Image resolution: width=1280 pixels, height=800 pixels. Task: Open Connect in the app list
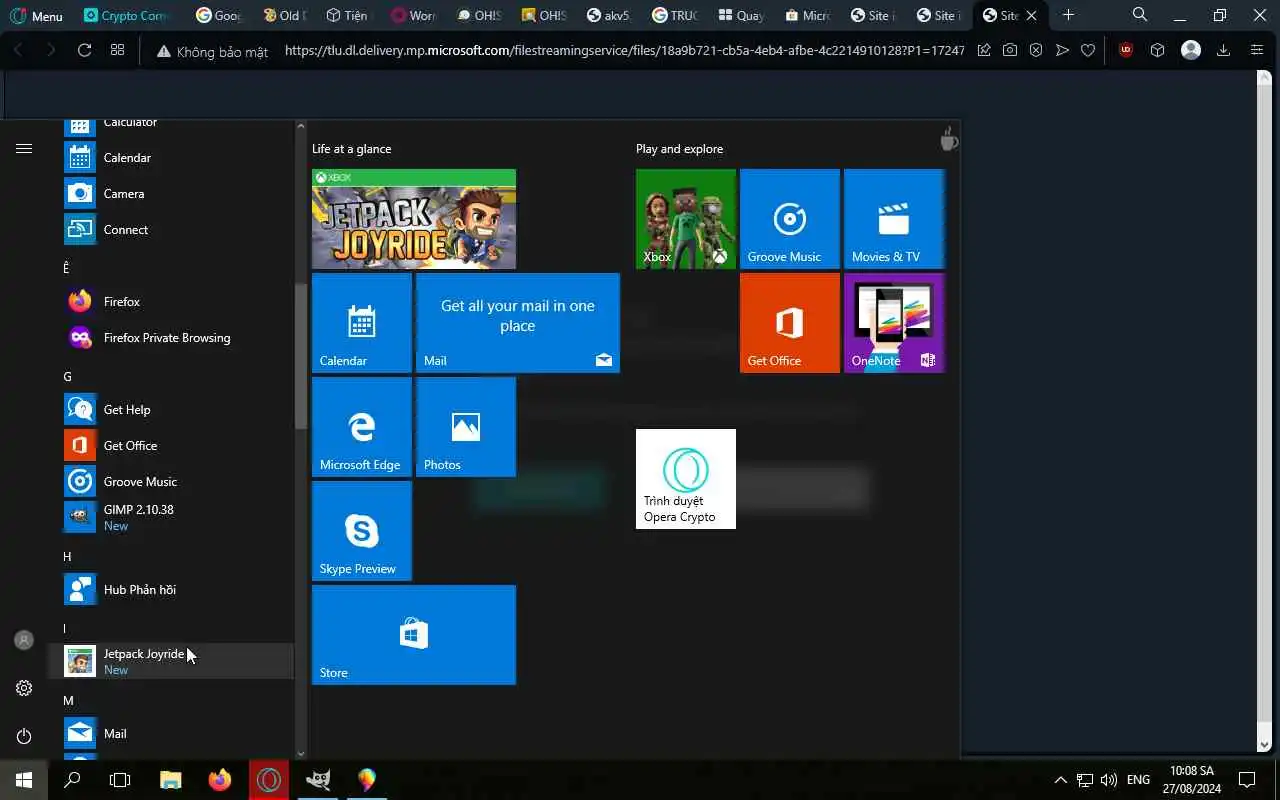tap(171, 230)
